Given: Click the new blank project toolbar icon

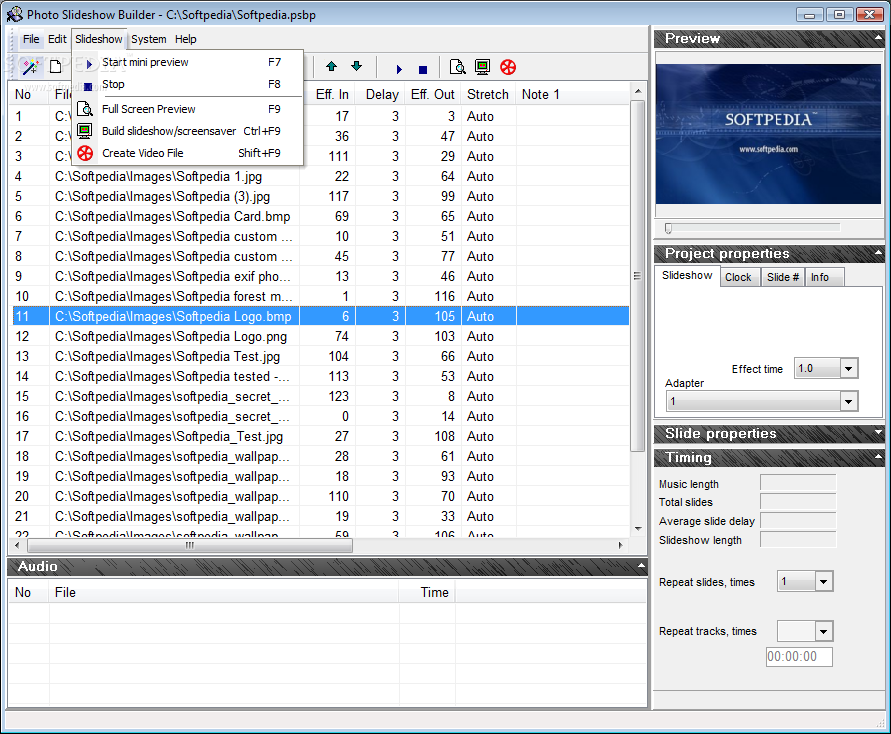Looking at the screenshot, I should tap(55, 67).
